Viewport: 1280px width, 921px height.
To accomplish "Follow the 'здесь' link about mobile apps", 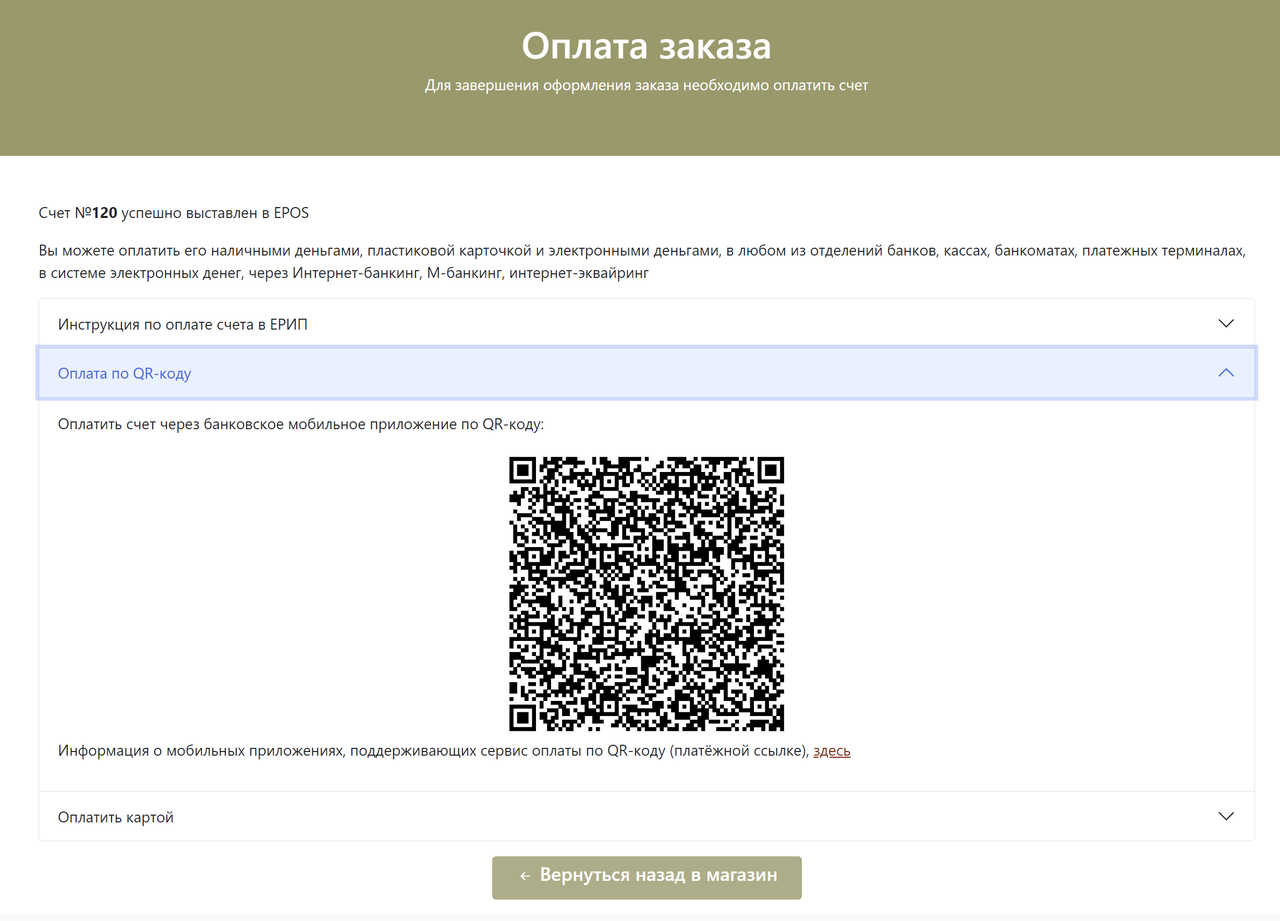I will coord(831,751).
